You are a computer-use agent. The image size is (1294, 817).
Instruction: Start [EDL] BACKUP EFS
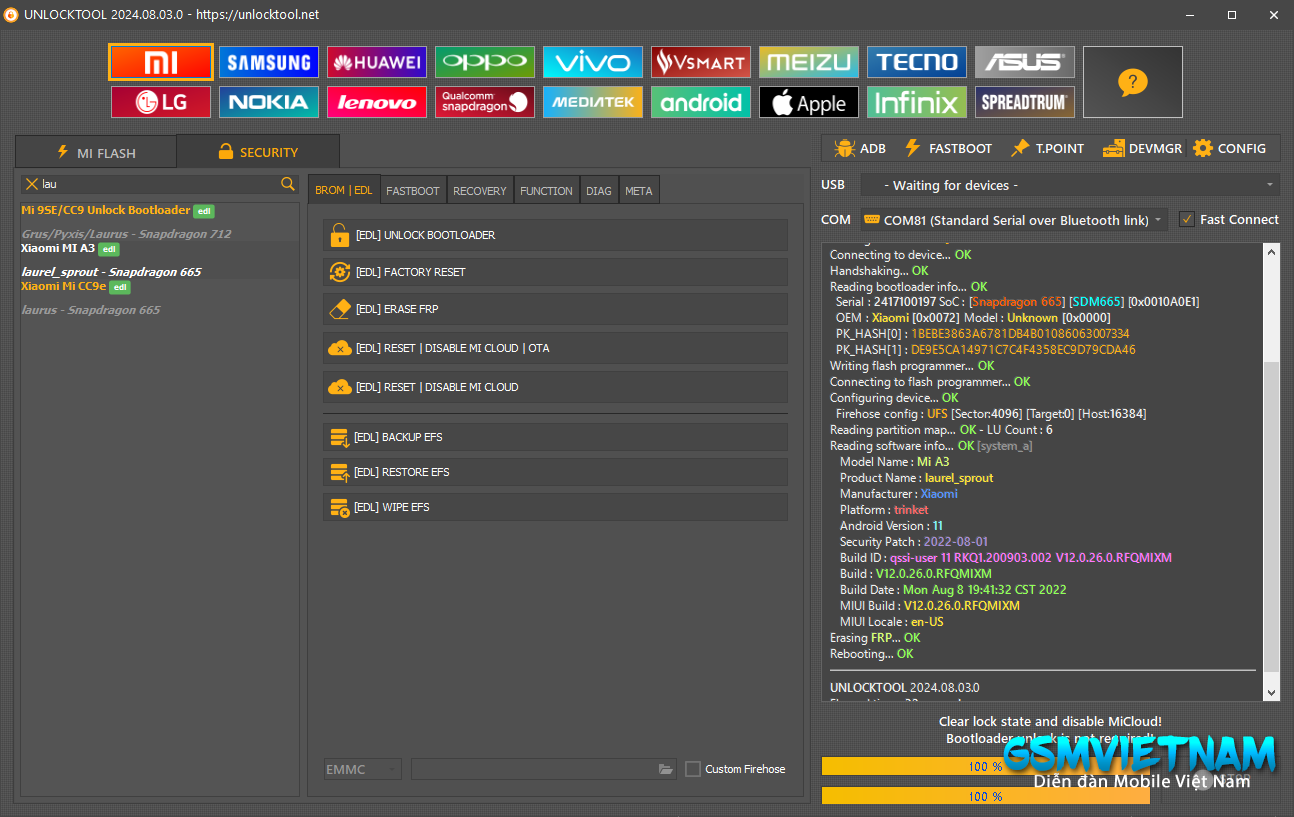pyautogui.click(x=555, y=437)
